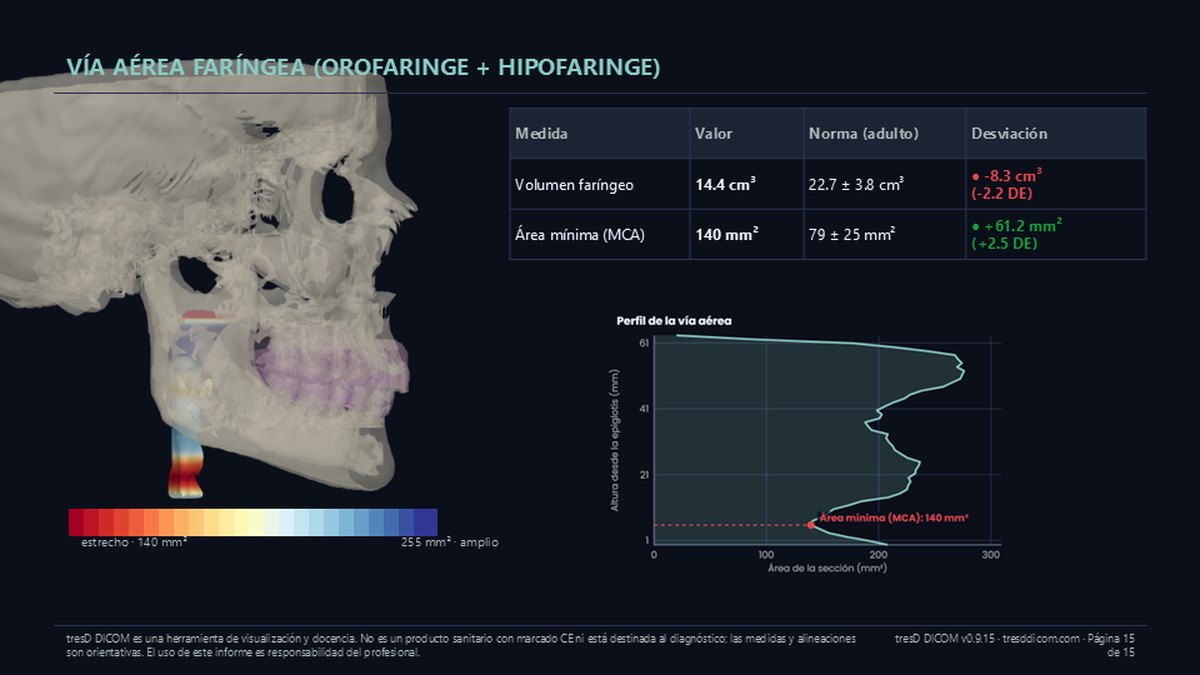Image resolution: width=1200 pixels, height=675 pixels.
Task: Click the Área mínima (MCA): 140 mm² chart label
Action: click(x=894, y=517)
